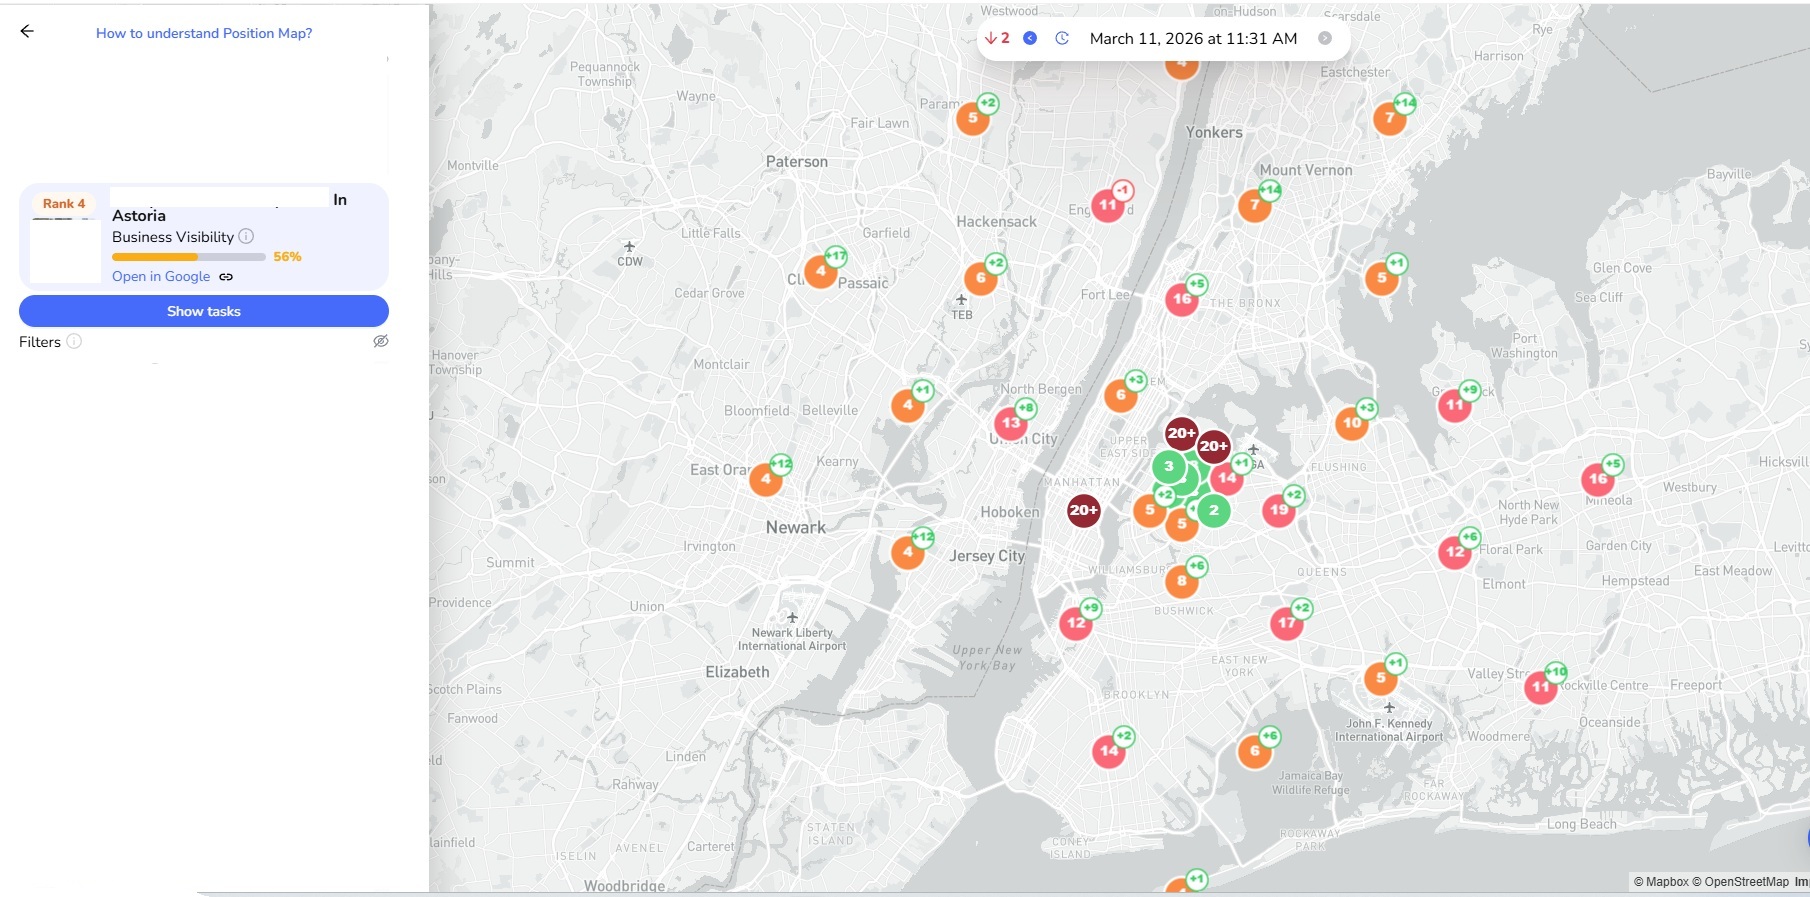The image size is (1810, 897).
Task: Click the rank 13 marker near Union City
Action: [x=1011, y=423]
